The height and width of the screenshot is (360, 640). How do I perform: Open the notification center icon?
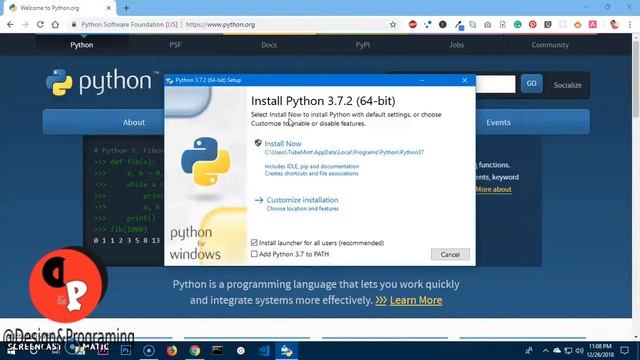pos(624,351)
